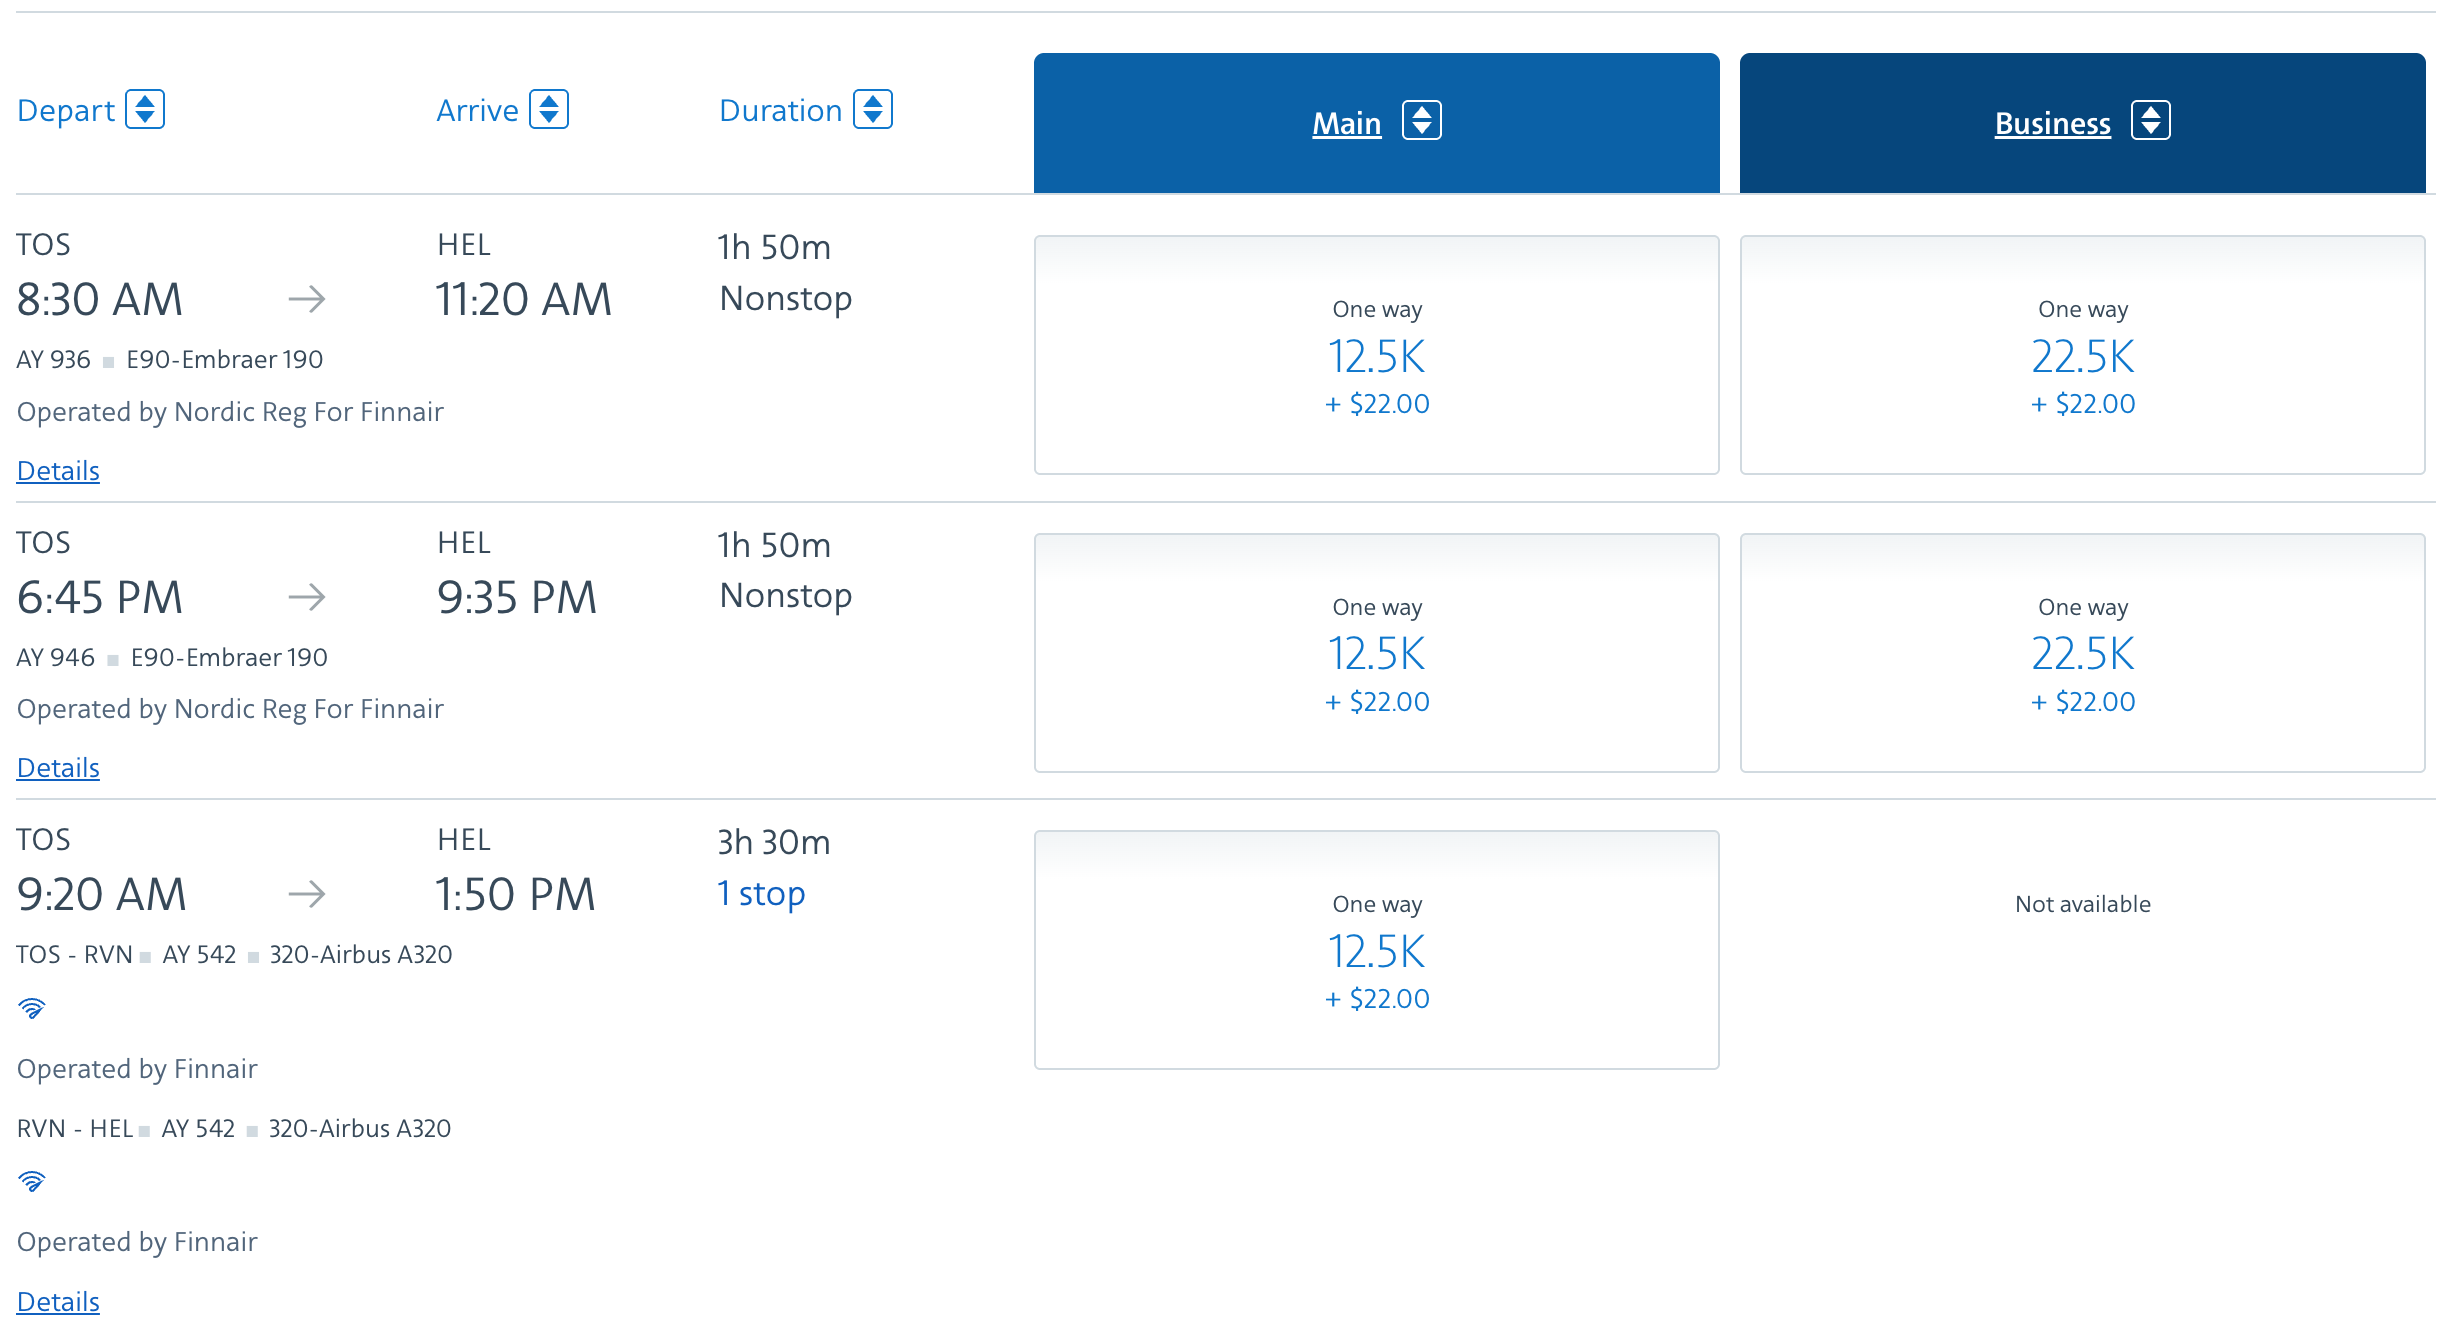2462x1328 pixels.
Task: Open the 1 stop layover info link
Action: pos(762,893)
